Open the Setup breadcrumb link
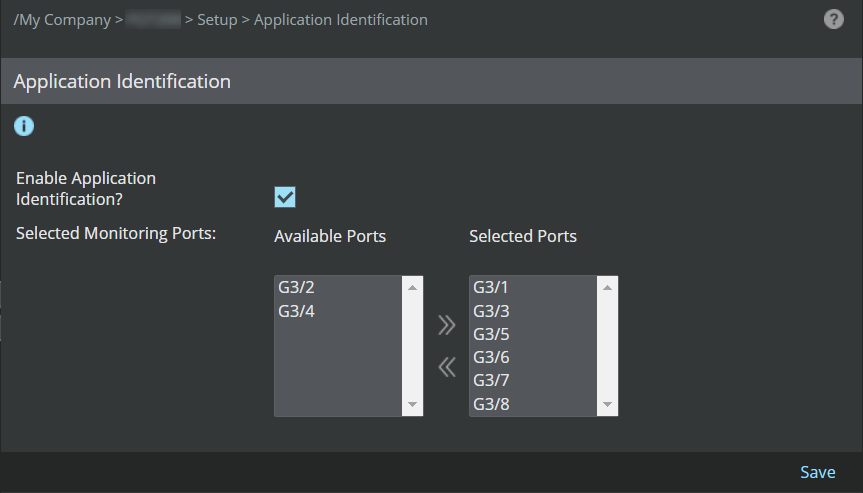Image resolution: width=863 pixels, height=493 pixels. (x=217, y=20)
